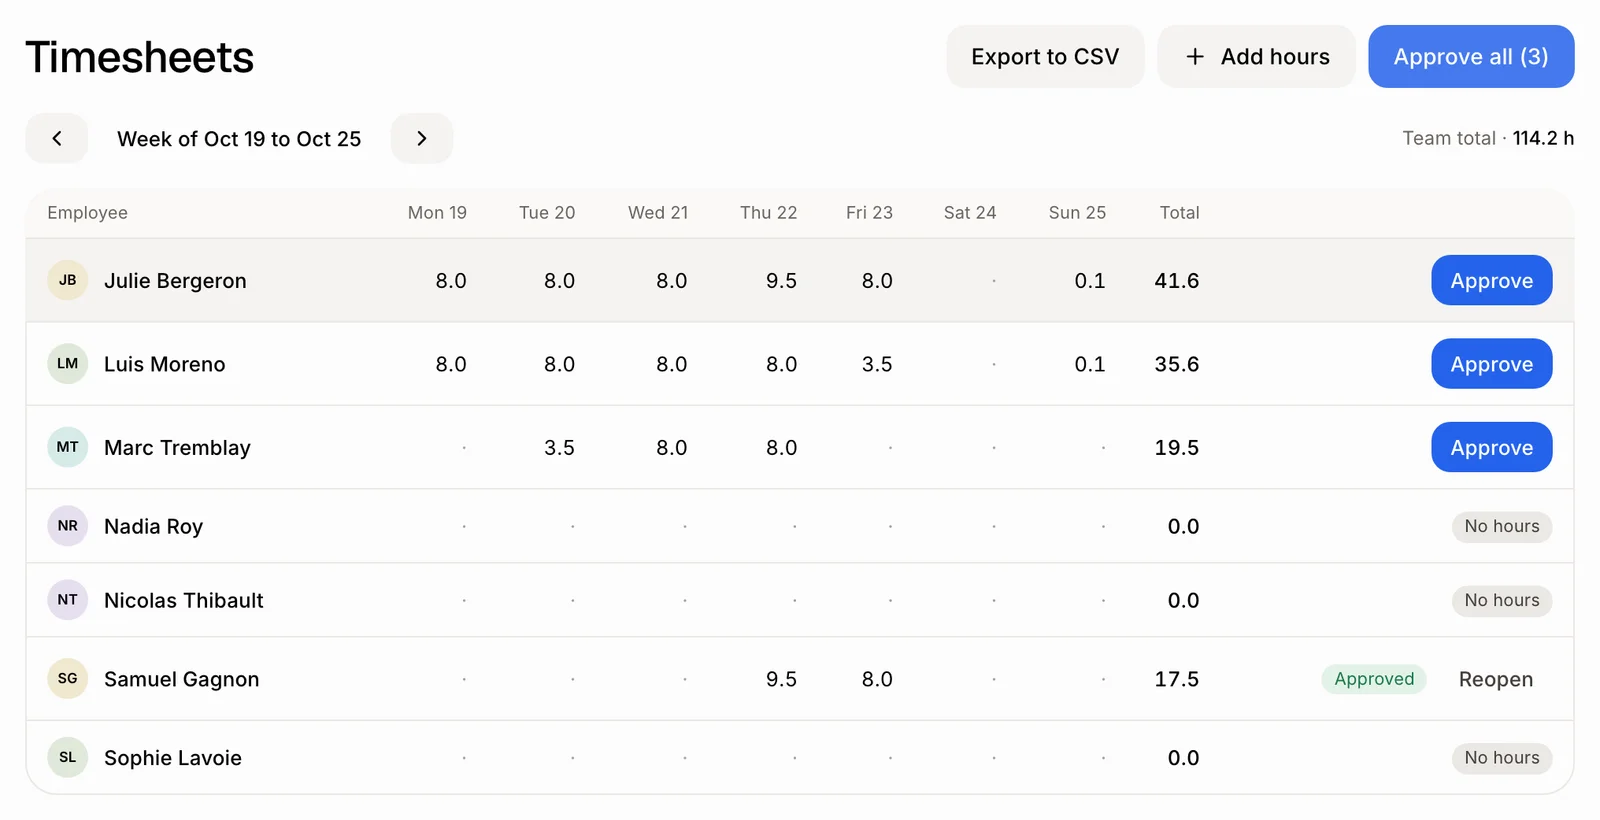Image resolution: width=1600 pixels, height=820 pixels.
Task: Click Marc Tremblay's MT avatar
Action: coord(67,447)
